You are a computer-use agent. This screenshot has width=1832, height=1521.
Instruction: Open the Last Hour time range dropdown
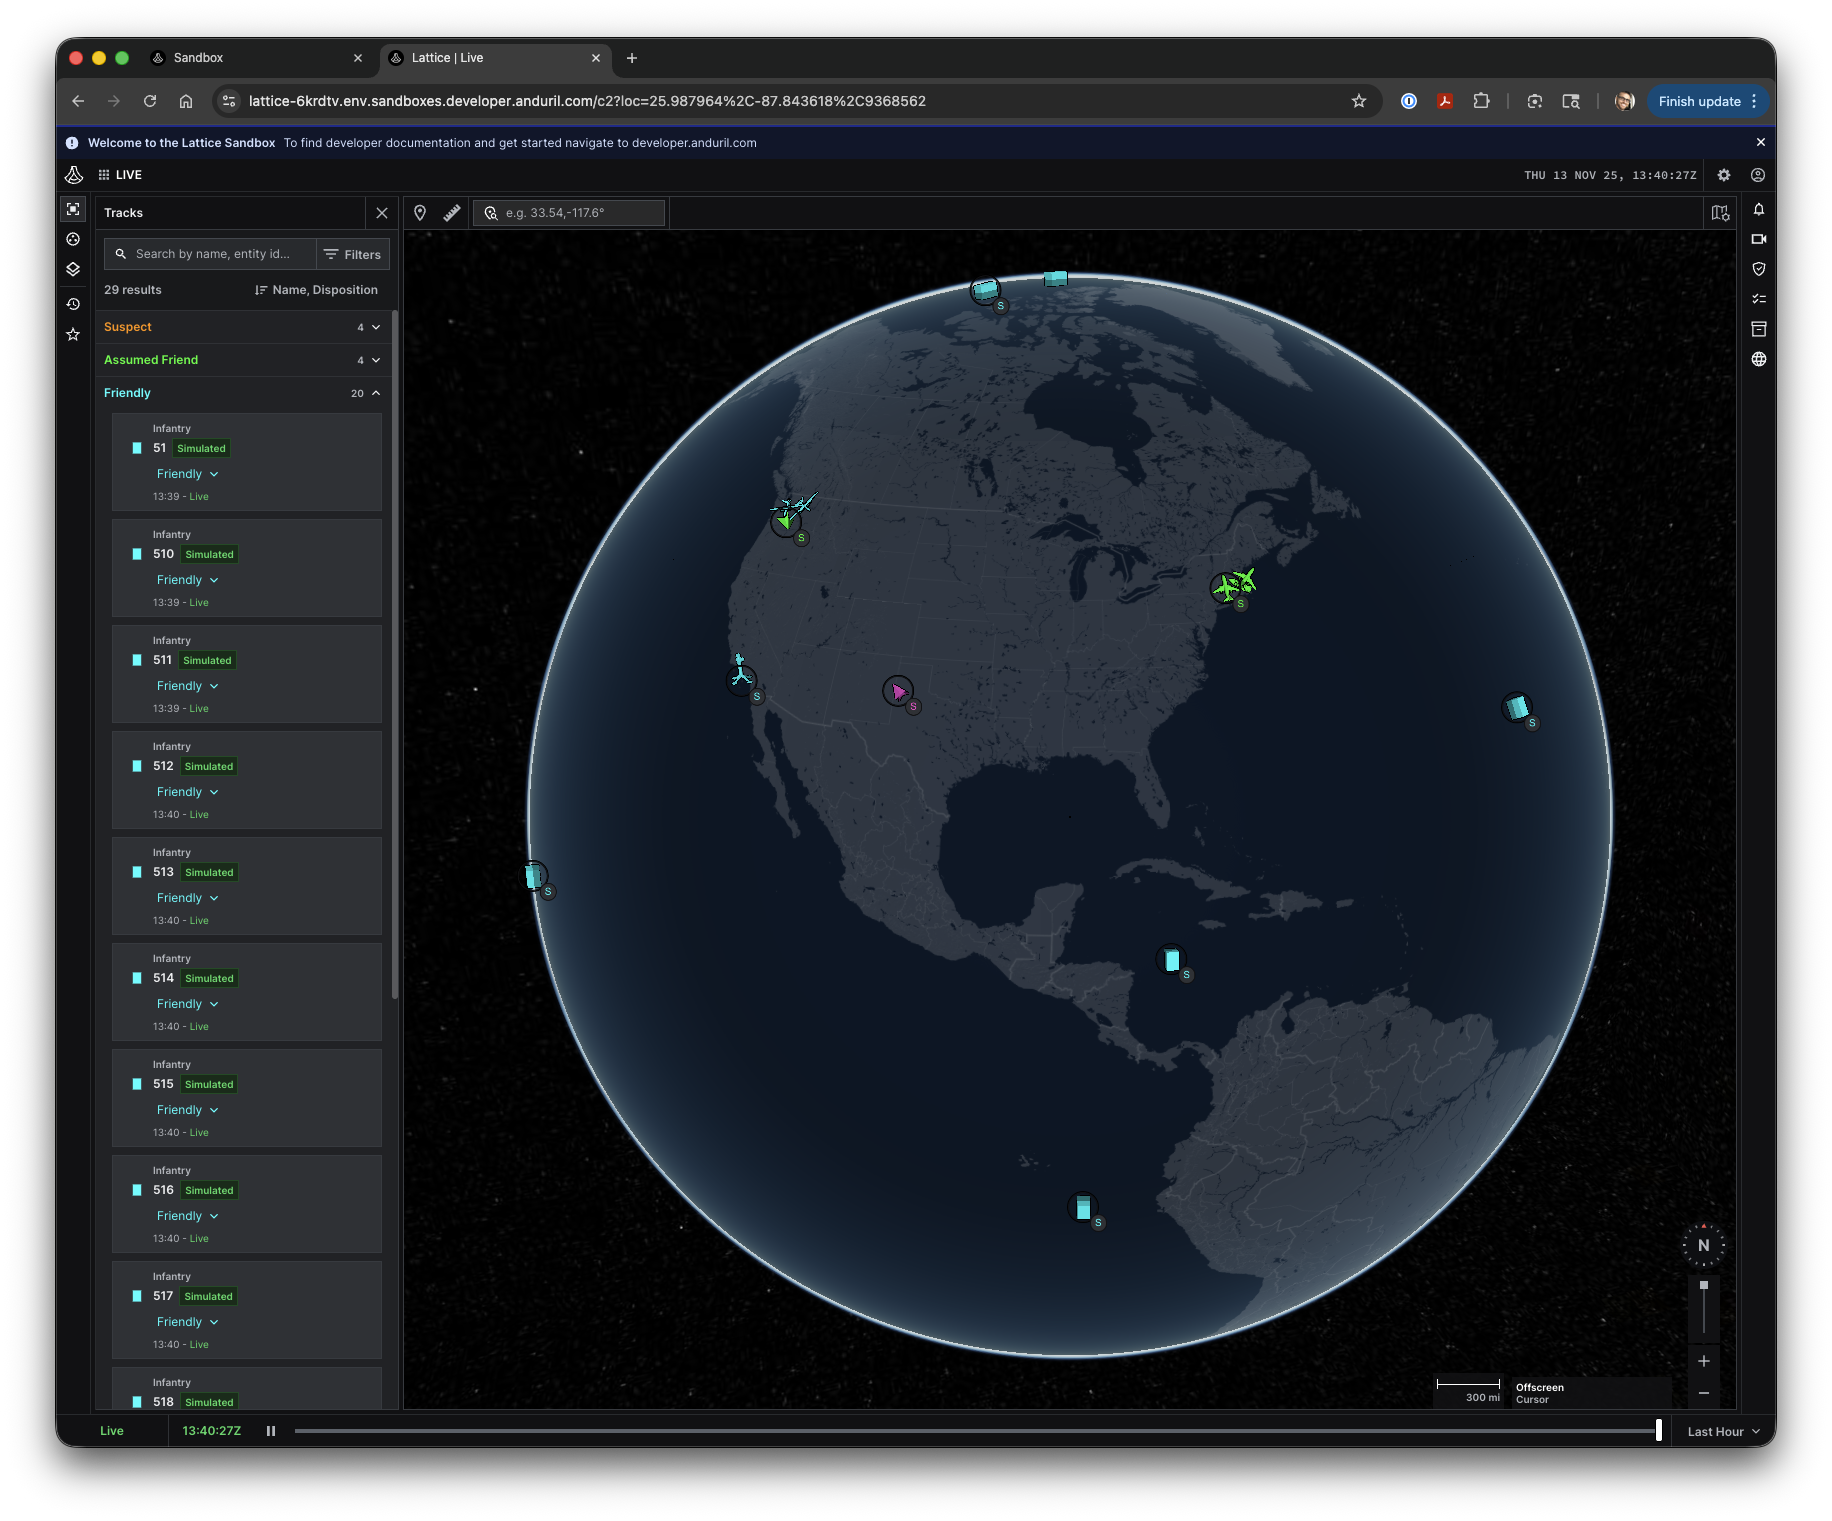pyautogui.click(x=1723, y=1432)
